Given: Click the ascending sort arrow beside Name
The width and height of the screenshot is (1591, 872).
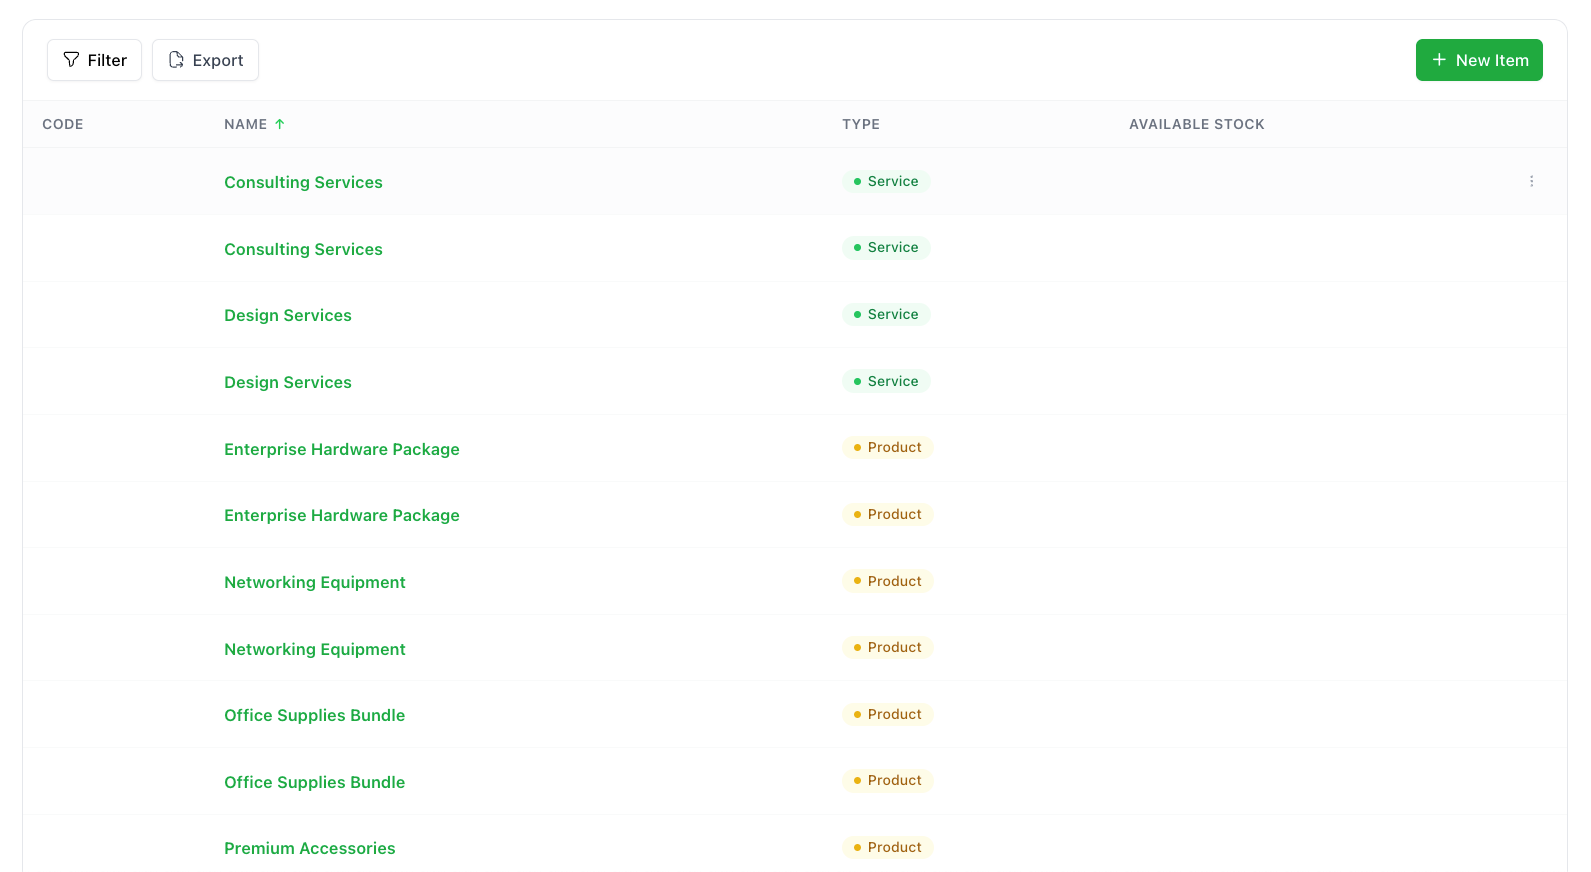Looking at the screenshot, I should 280,124.
